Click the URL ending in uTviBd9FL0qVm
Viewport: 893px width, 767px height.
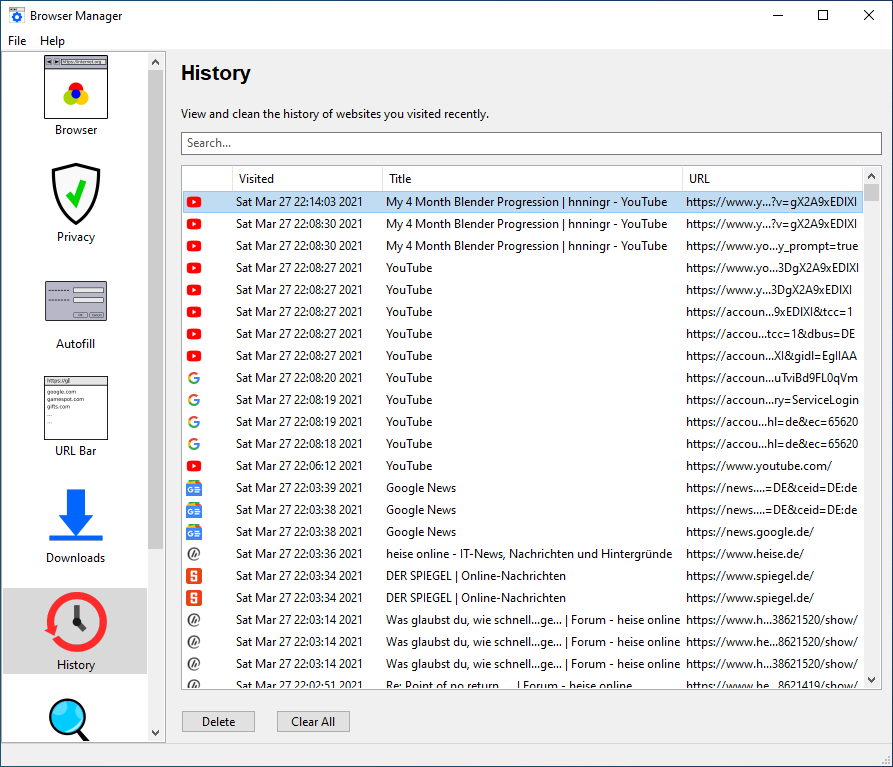[772, 378]
